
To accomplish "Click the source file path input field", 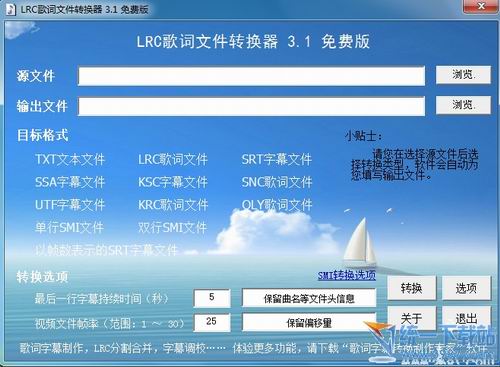I will pos(251,76).
